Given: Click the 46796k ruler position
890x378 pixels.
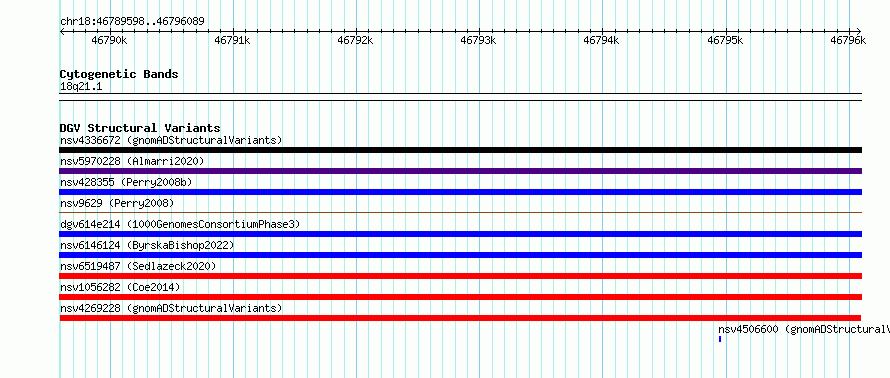Looking at the screenshot, I should click(x=849, y=40).
